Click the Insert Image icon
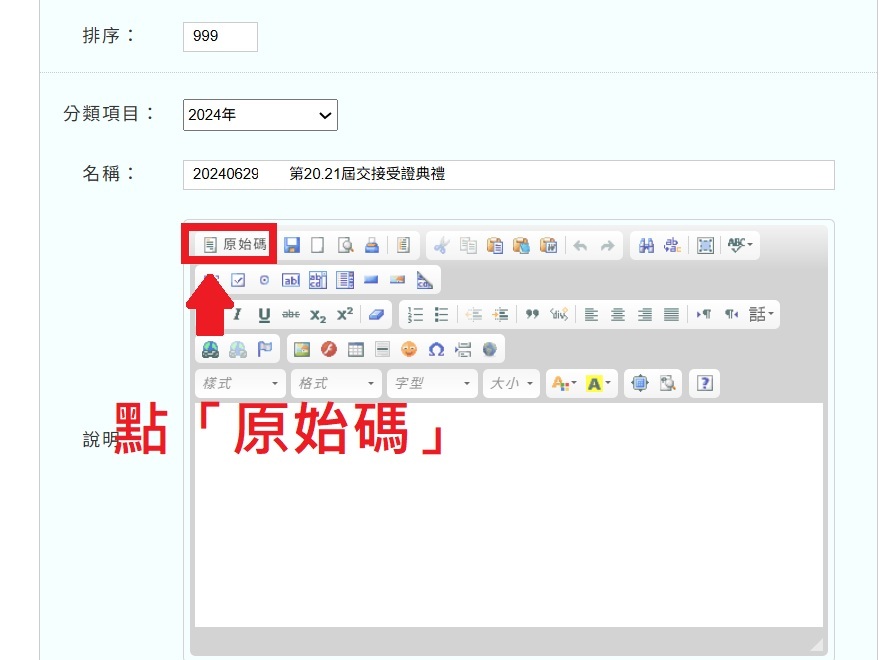 point(302,350)
